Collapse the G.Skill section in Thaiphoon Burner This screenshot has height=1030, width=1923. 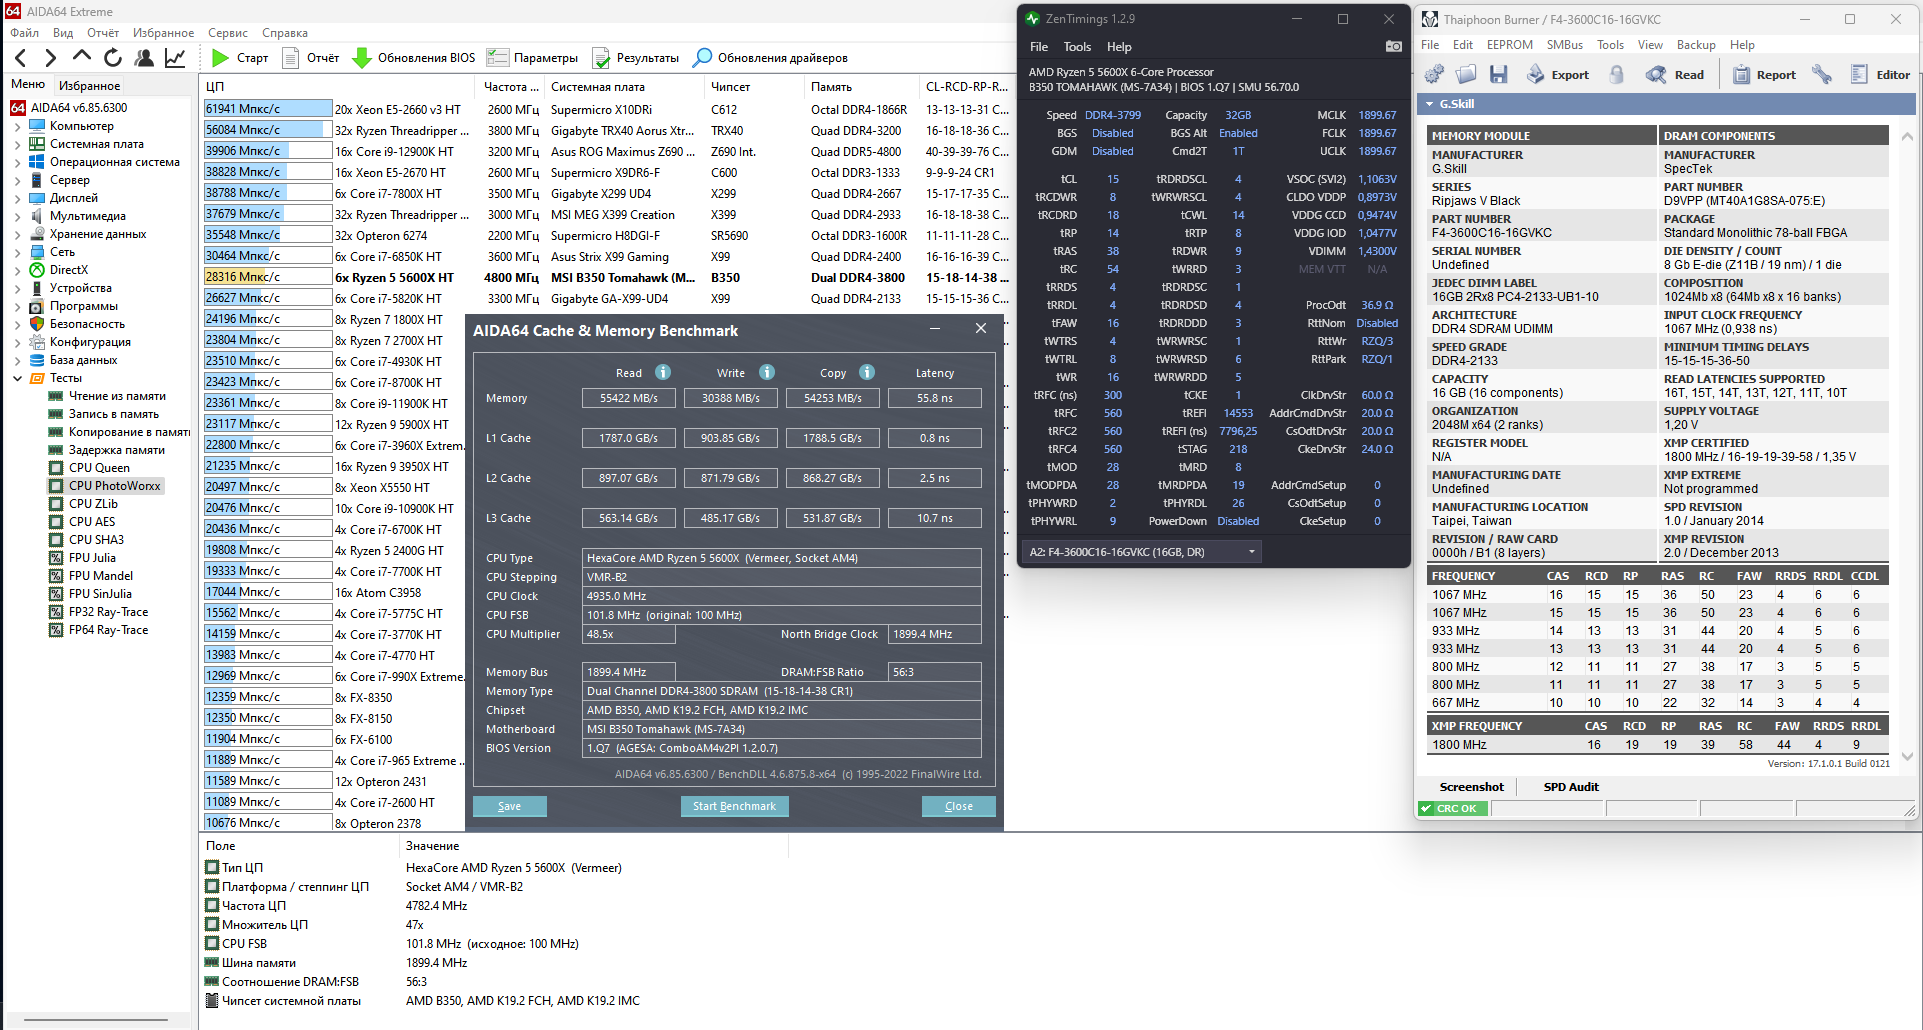tap(1430, 104)
